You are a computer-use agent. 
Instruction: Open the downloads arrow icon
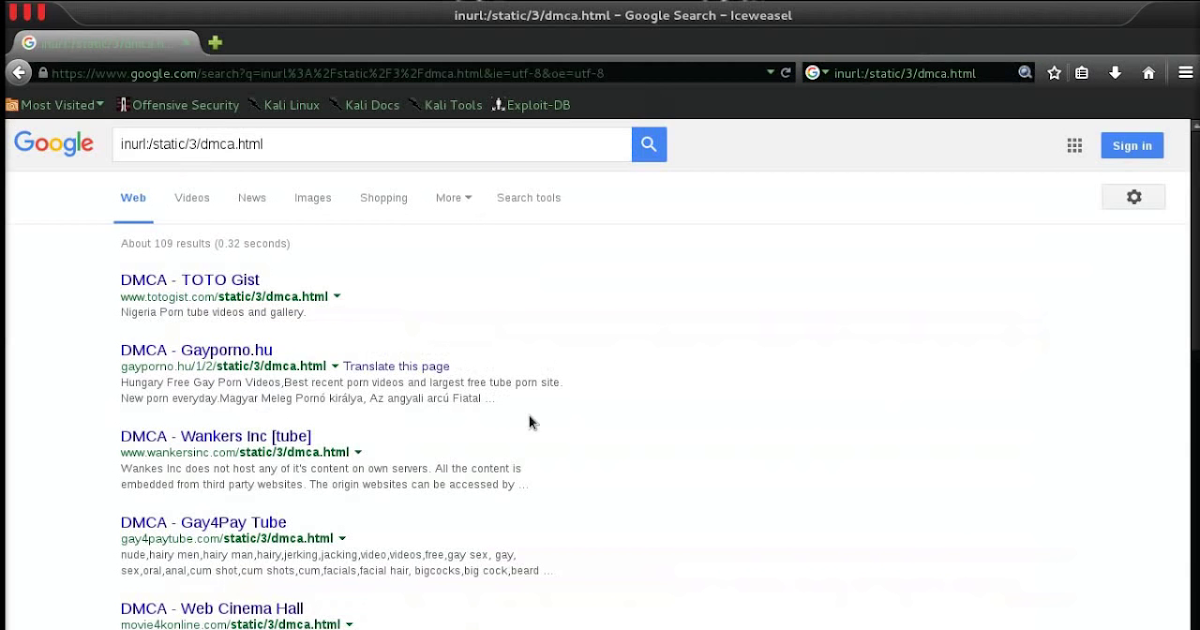pyautogui.click(x=1115, y=73)
